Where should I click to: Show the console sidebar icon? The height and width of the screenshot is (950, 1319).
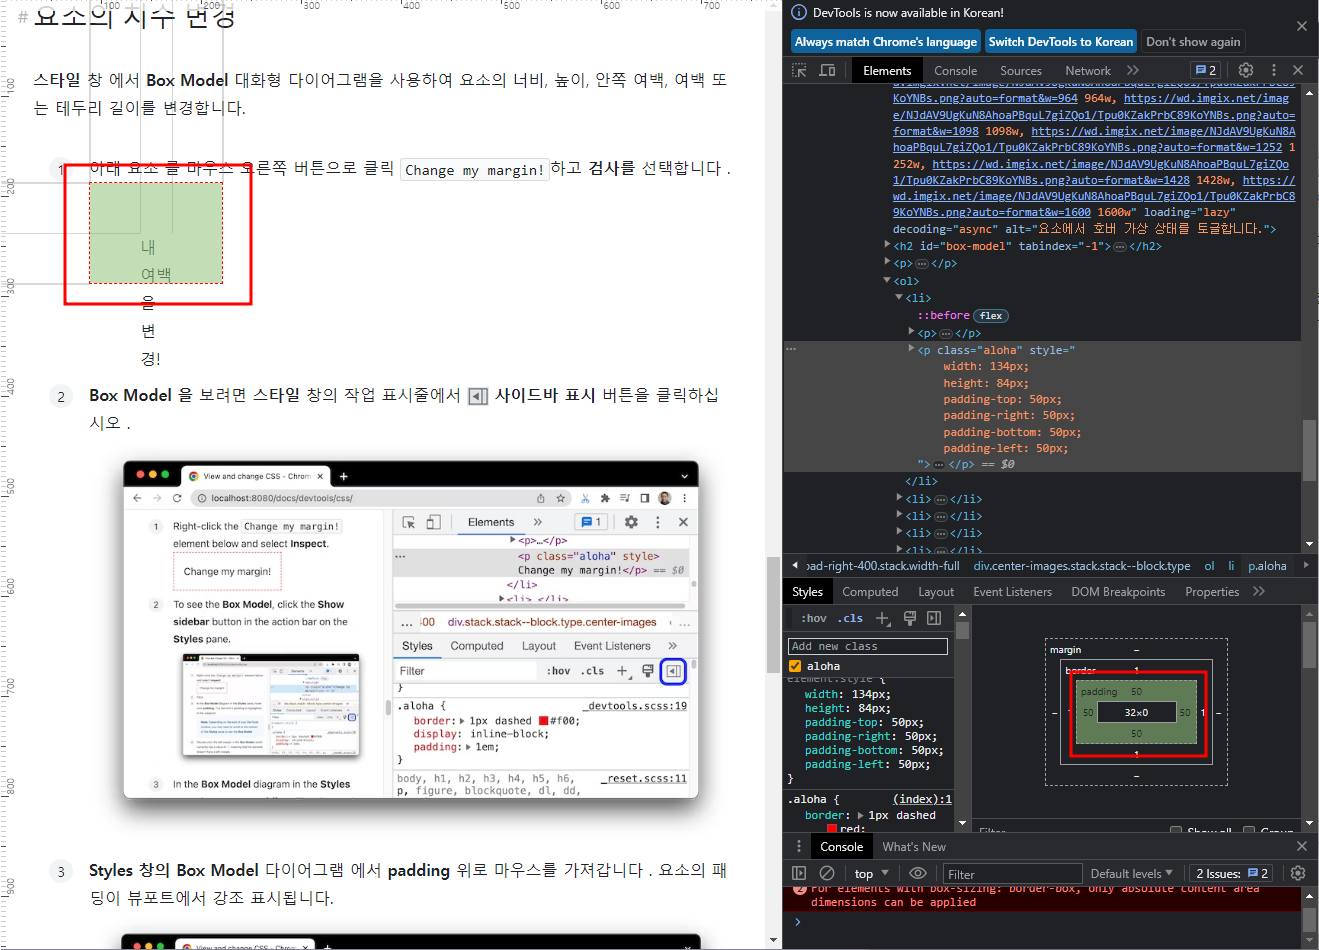tap(799, 873)
